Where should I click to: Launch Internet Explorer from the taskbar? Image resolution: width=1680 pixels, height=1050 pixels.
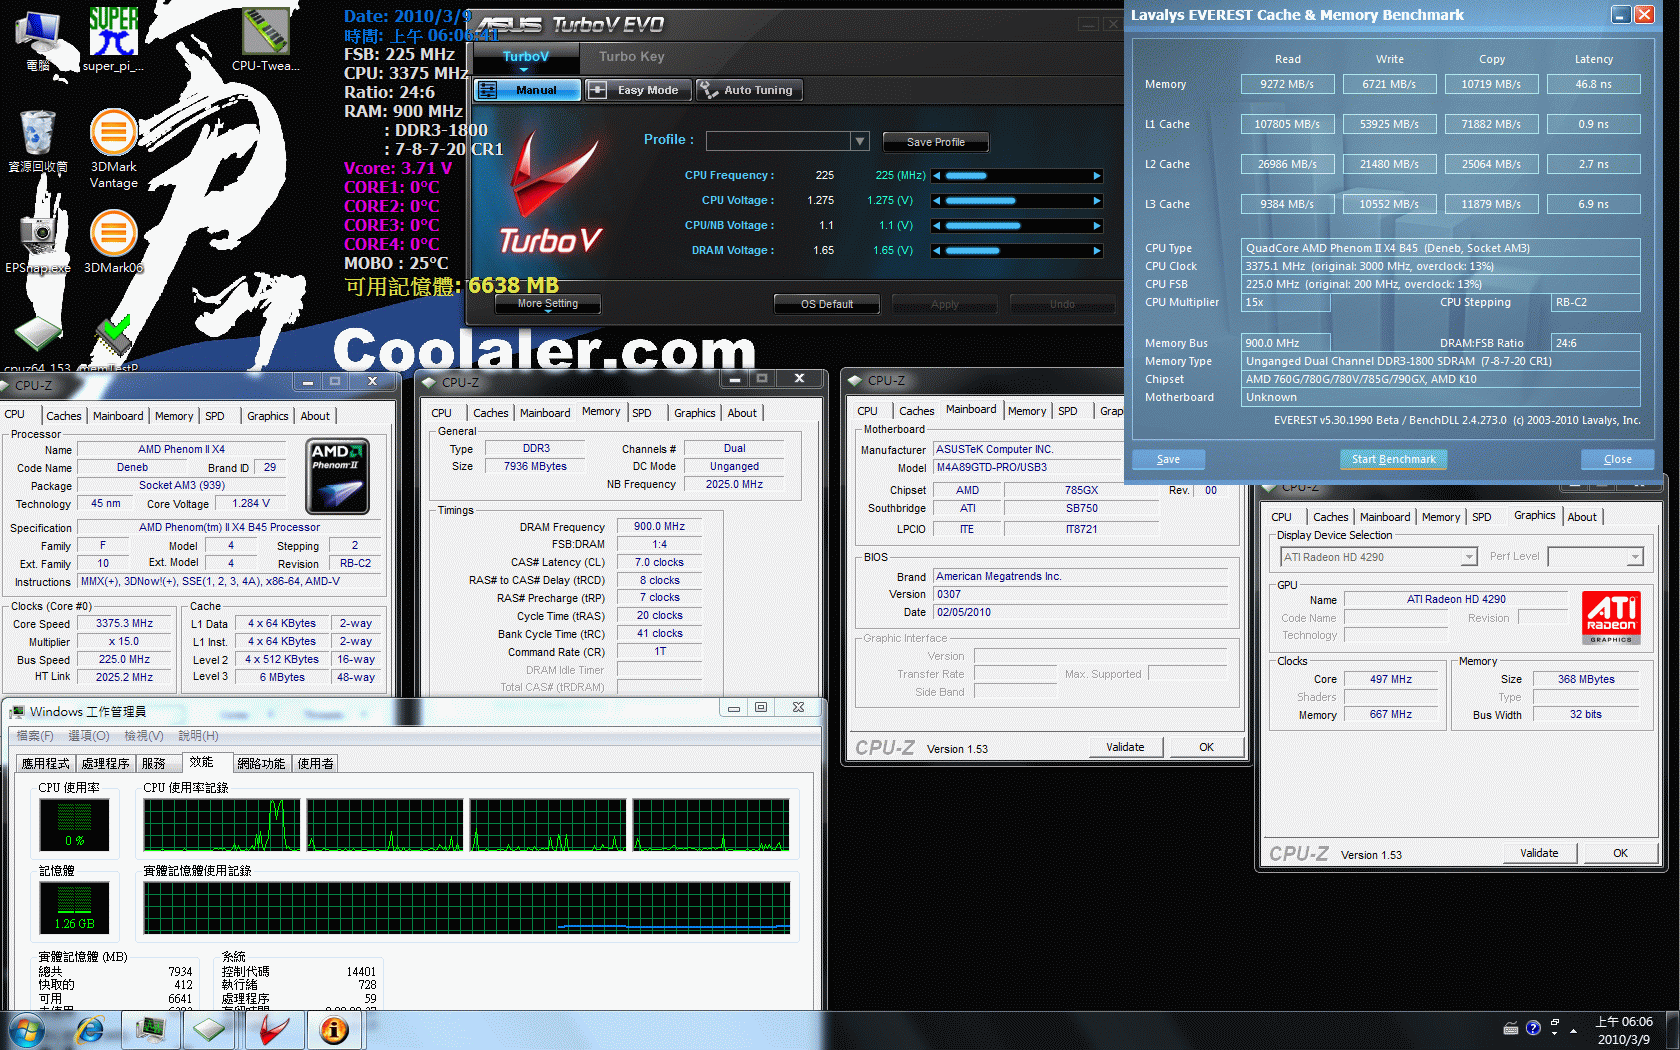pos(90,1030)
